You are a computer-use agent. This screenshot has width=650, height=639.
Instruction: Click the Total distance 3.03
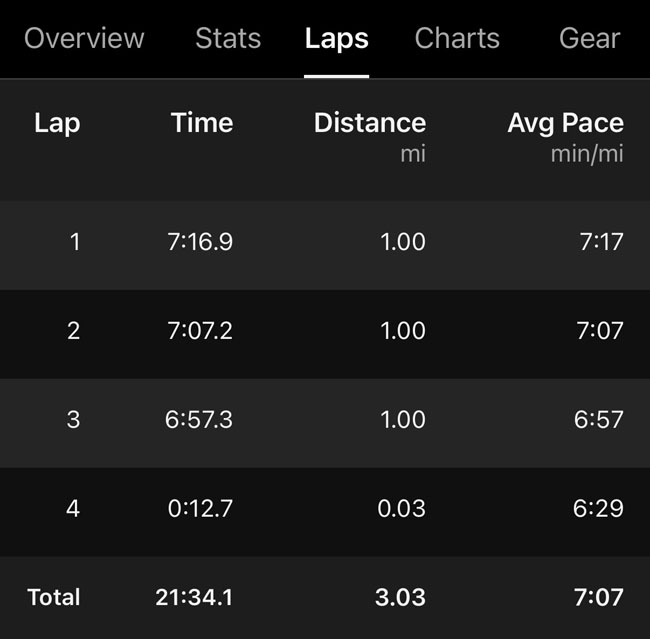point(399,597)
